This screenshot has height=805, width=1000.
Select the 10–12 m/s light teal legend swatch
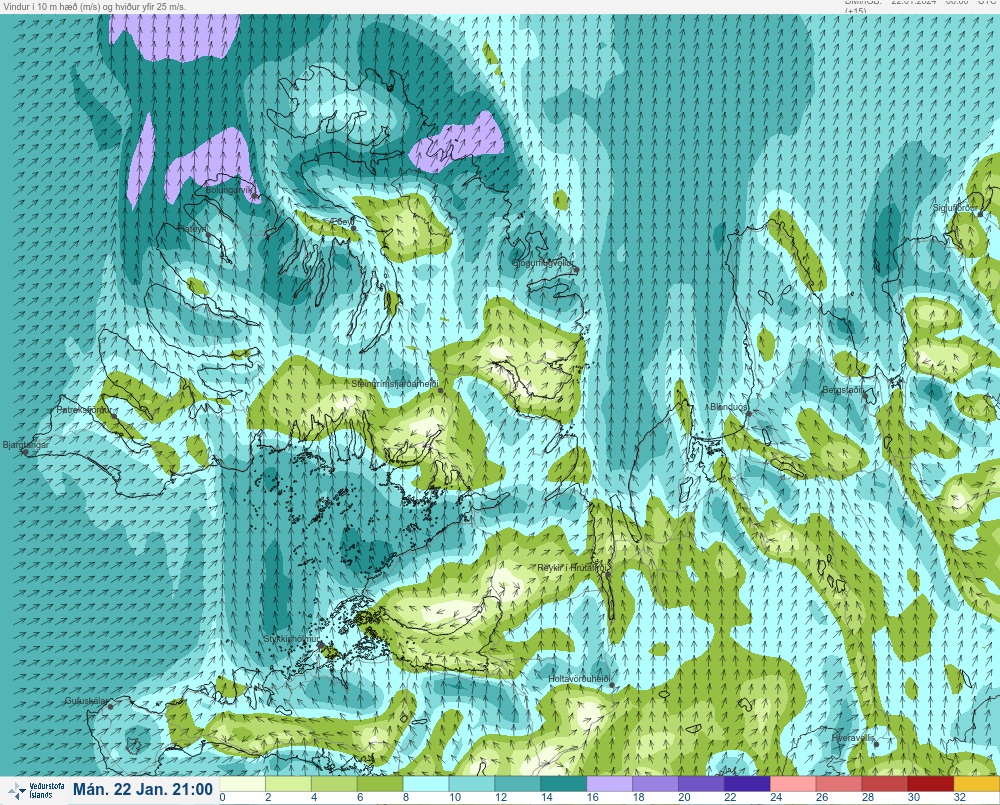(x=472, y=784)
